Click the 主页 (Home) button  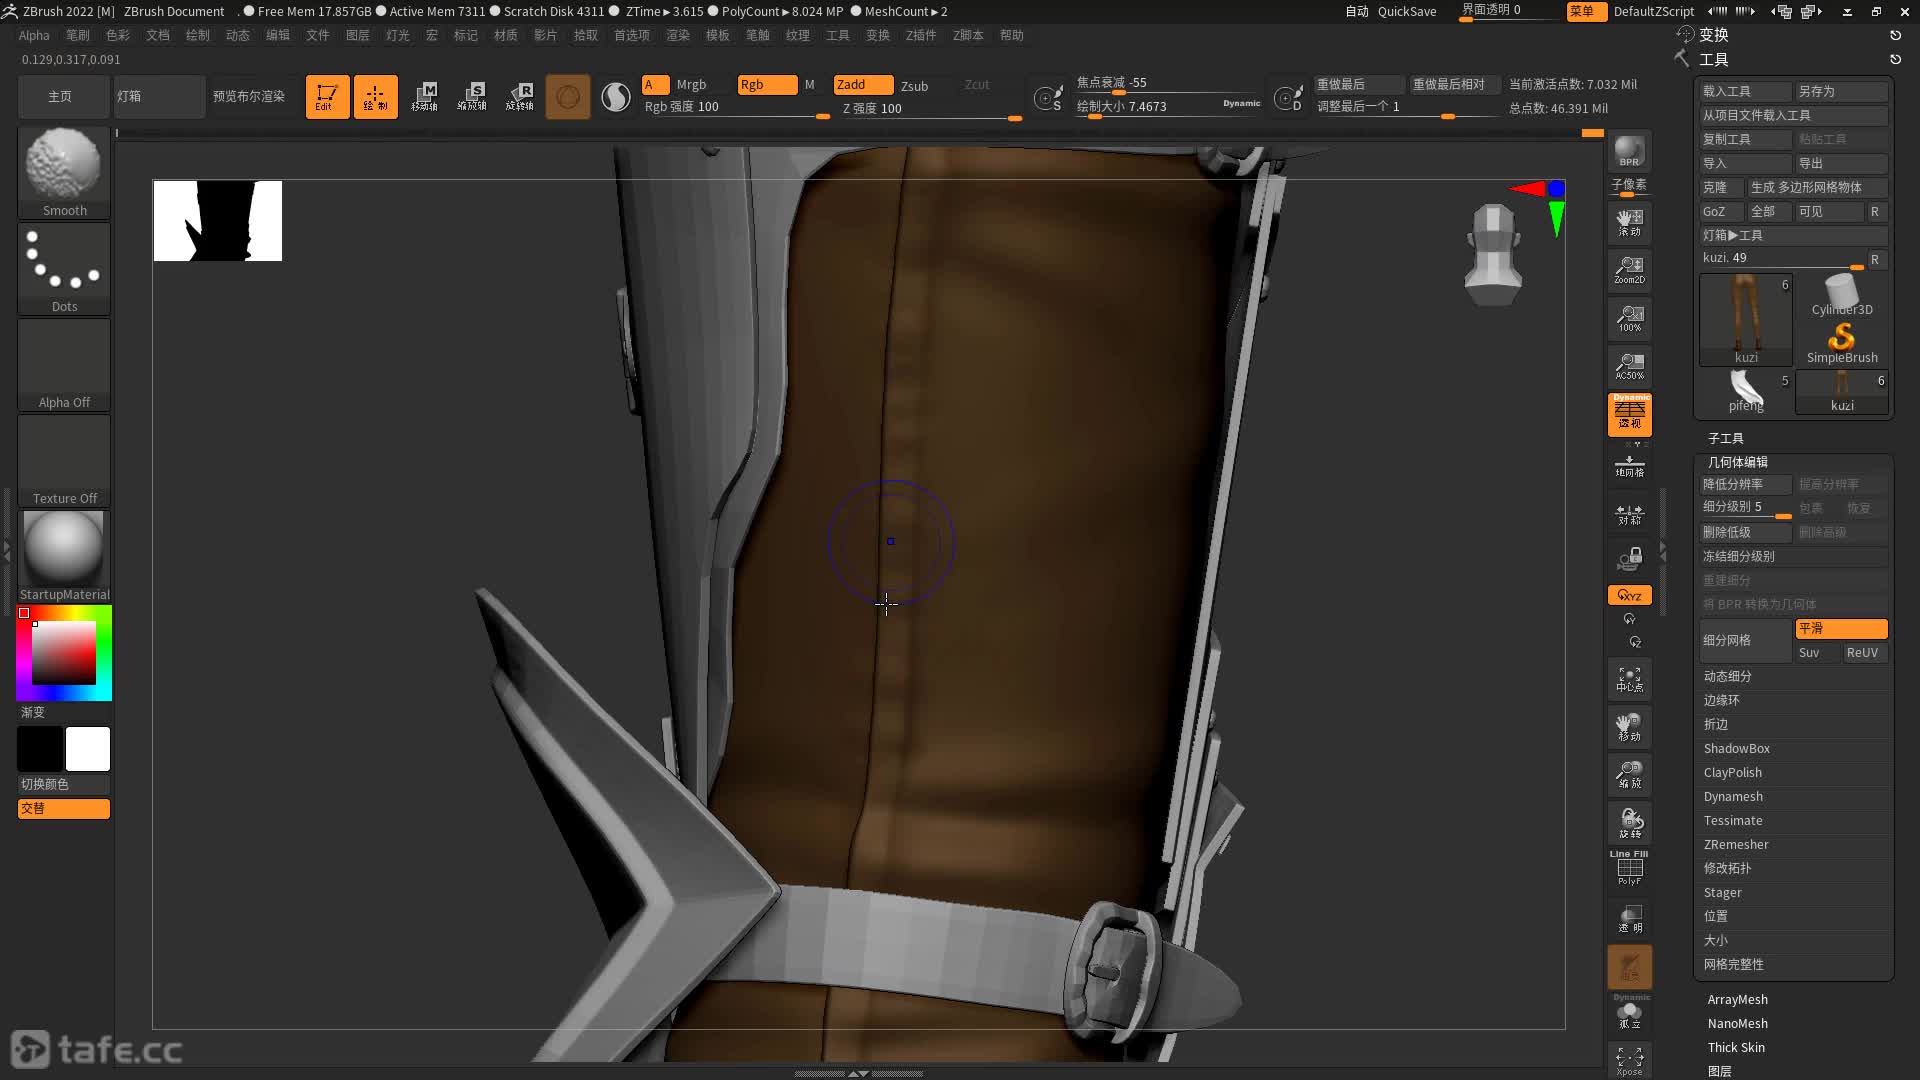[61, 97]
